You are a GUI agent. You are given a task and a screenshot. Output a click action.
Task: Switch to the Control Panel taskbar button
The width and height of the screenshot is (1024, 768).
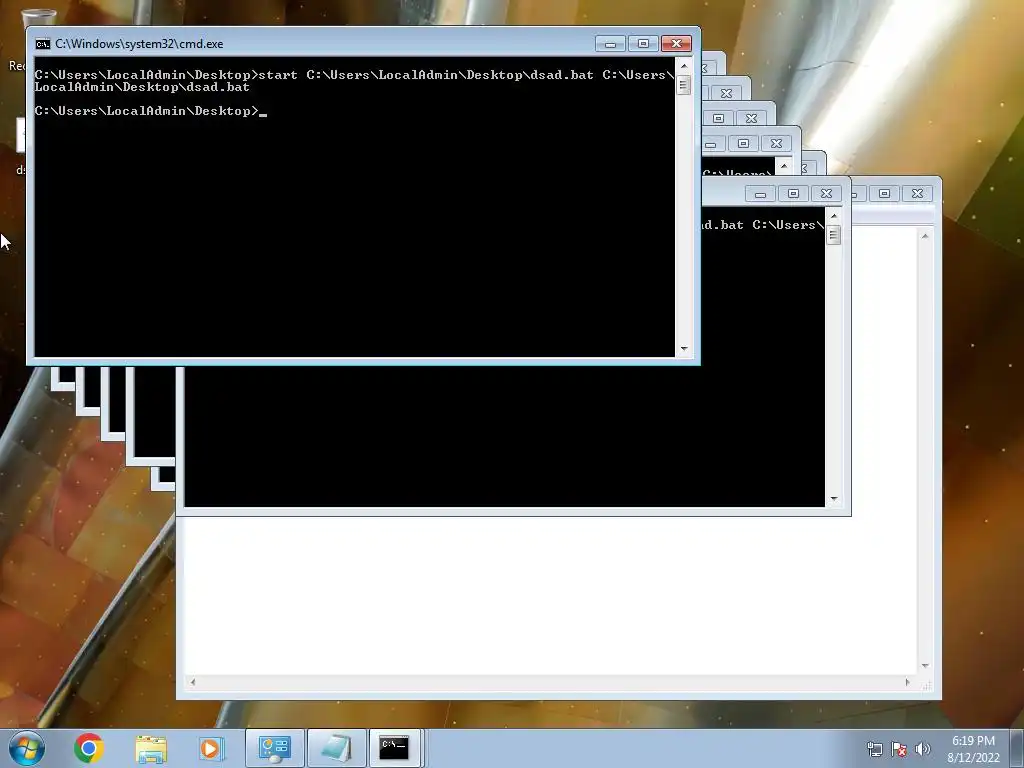(x=275, y=748)
